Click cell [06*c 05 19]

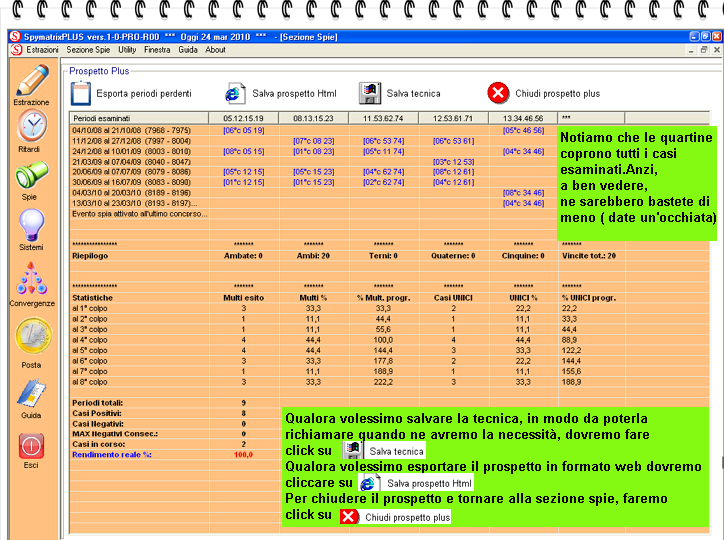coord(244,131)
